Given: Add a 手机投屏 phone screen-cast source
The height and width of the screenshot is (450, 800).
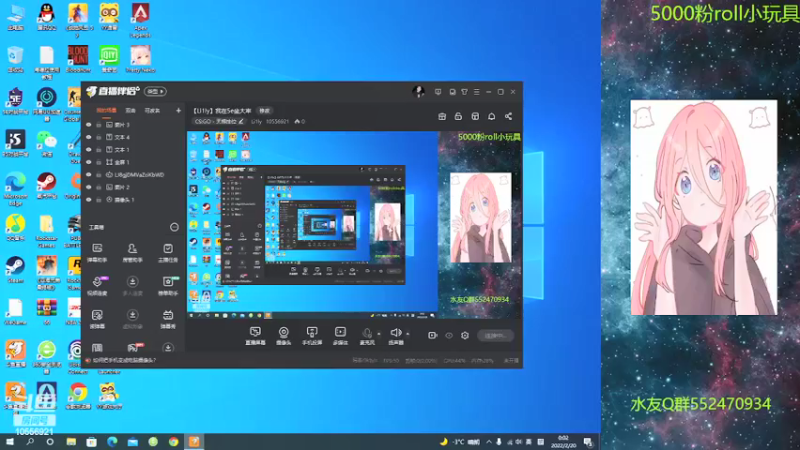Looking at the screenshot, I should coord(312,336).
